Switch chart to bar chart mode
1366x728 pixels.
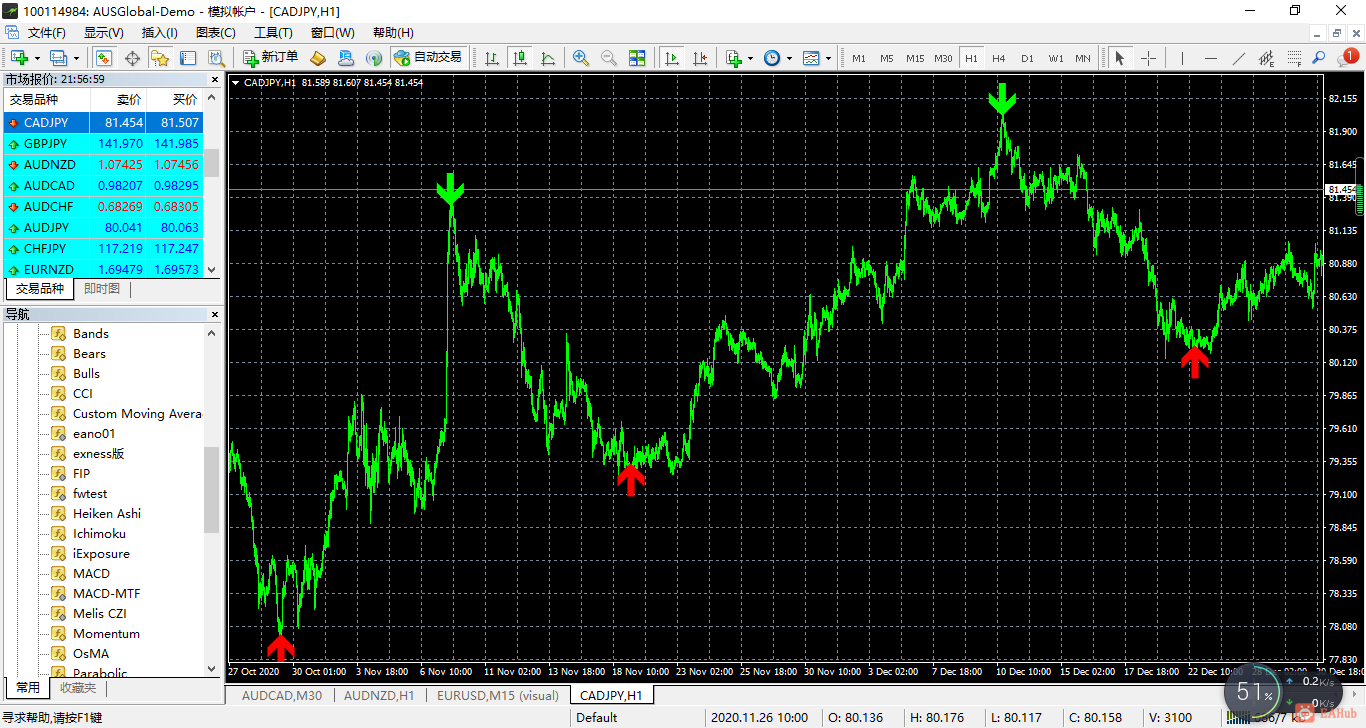[x=492, y=58]
